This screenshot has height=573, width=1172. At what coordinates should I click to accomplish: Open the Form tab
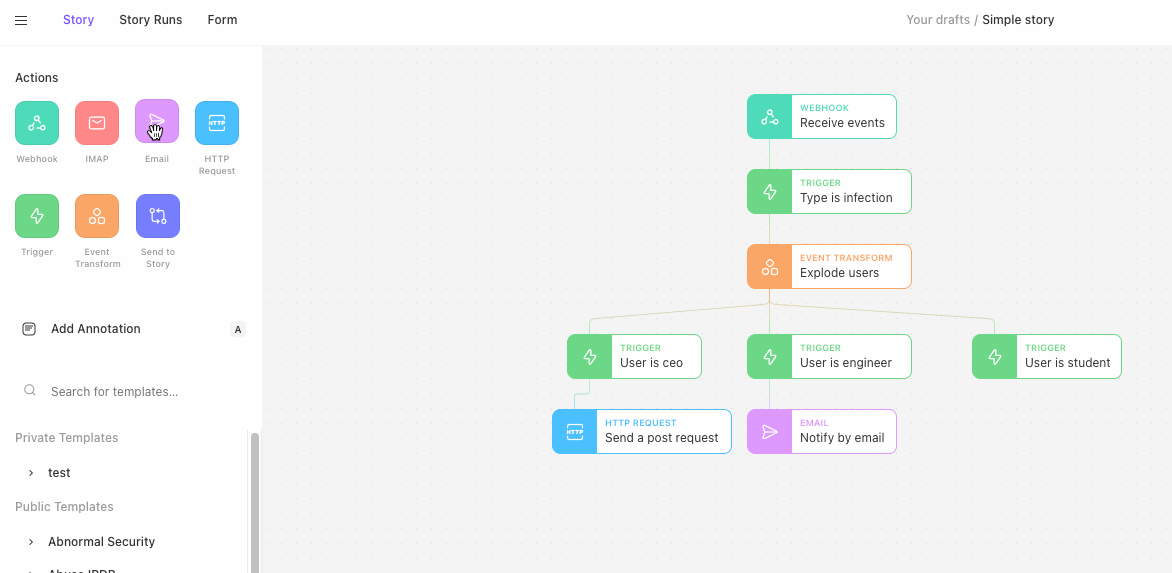222,20
